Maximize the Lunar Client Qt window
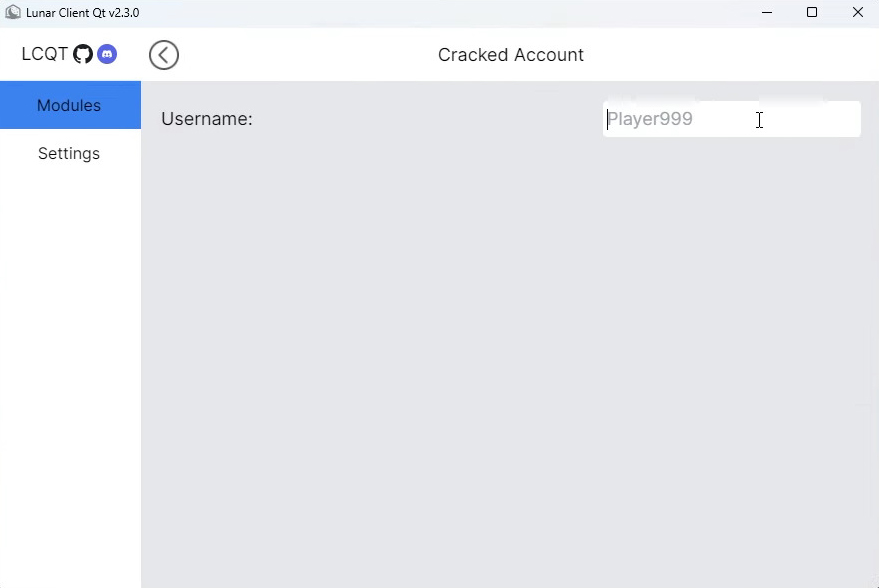The width and height of the screenshot is (879, 588). 812,12
